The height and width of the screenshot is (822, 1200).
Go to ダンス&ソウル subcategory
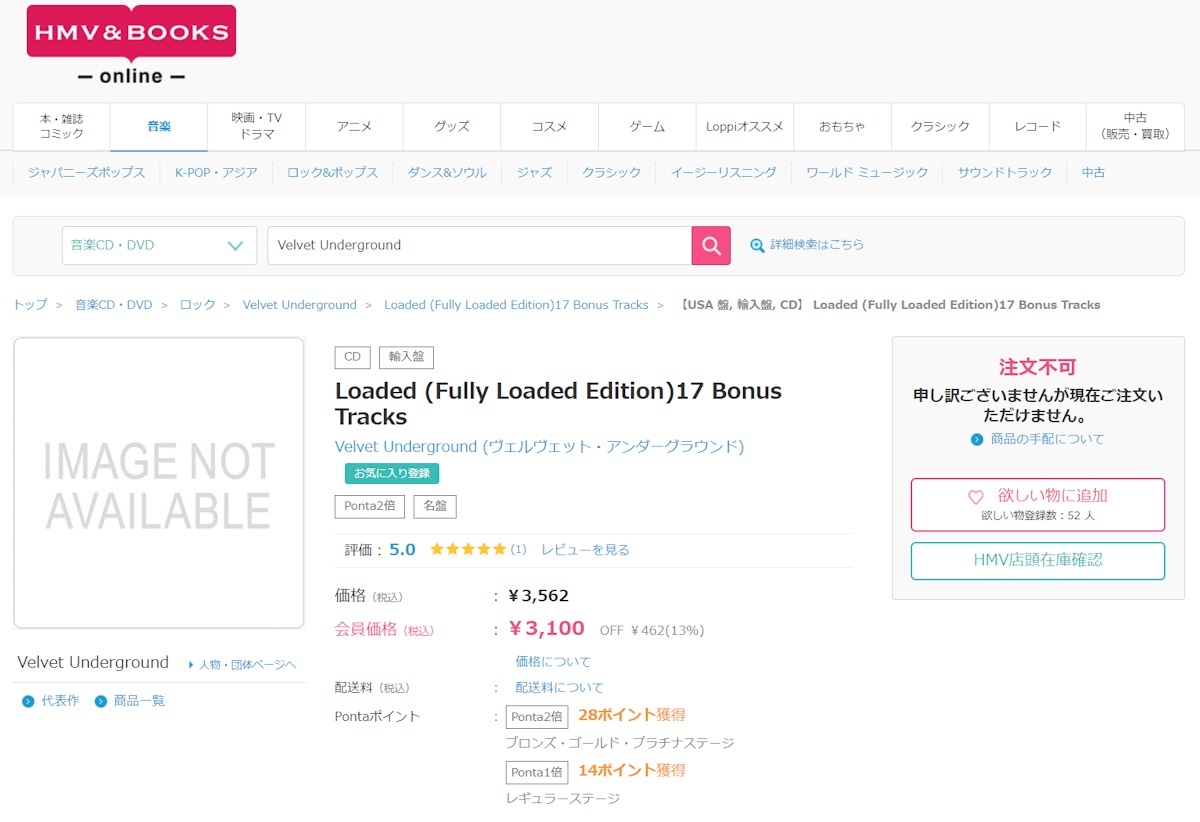(447, 173)
